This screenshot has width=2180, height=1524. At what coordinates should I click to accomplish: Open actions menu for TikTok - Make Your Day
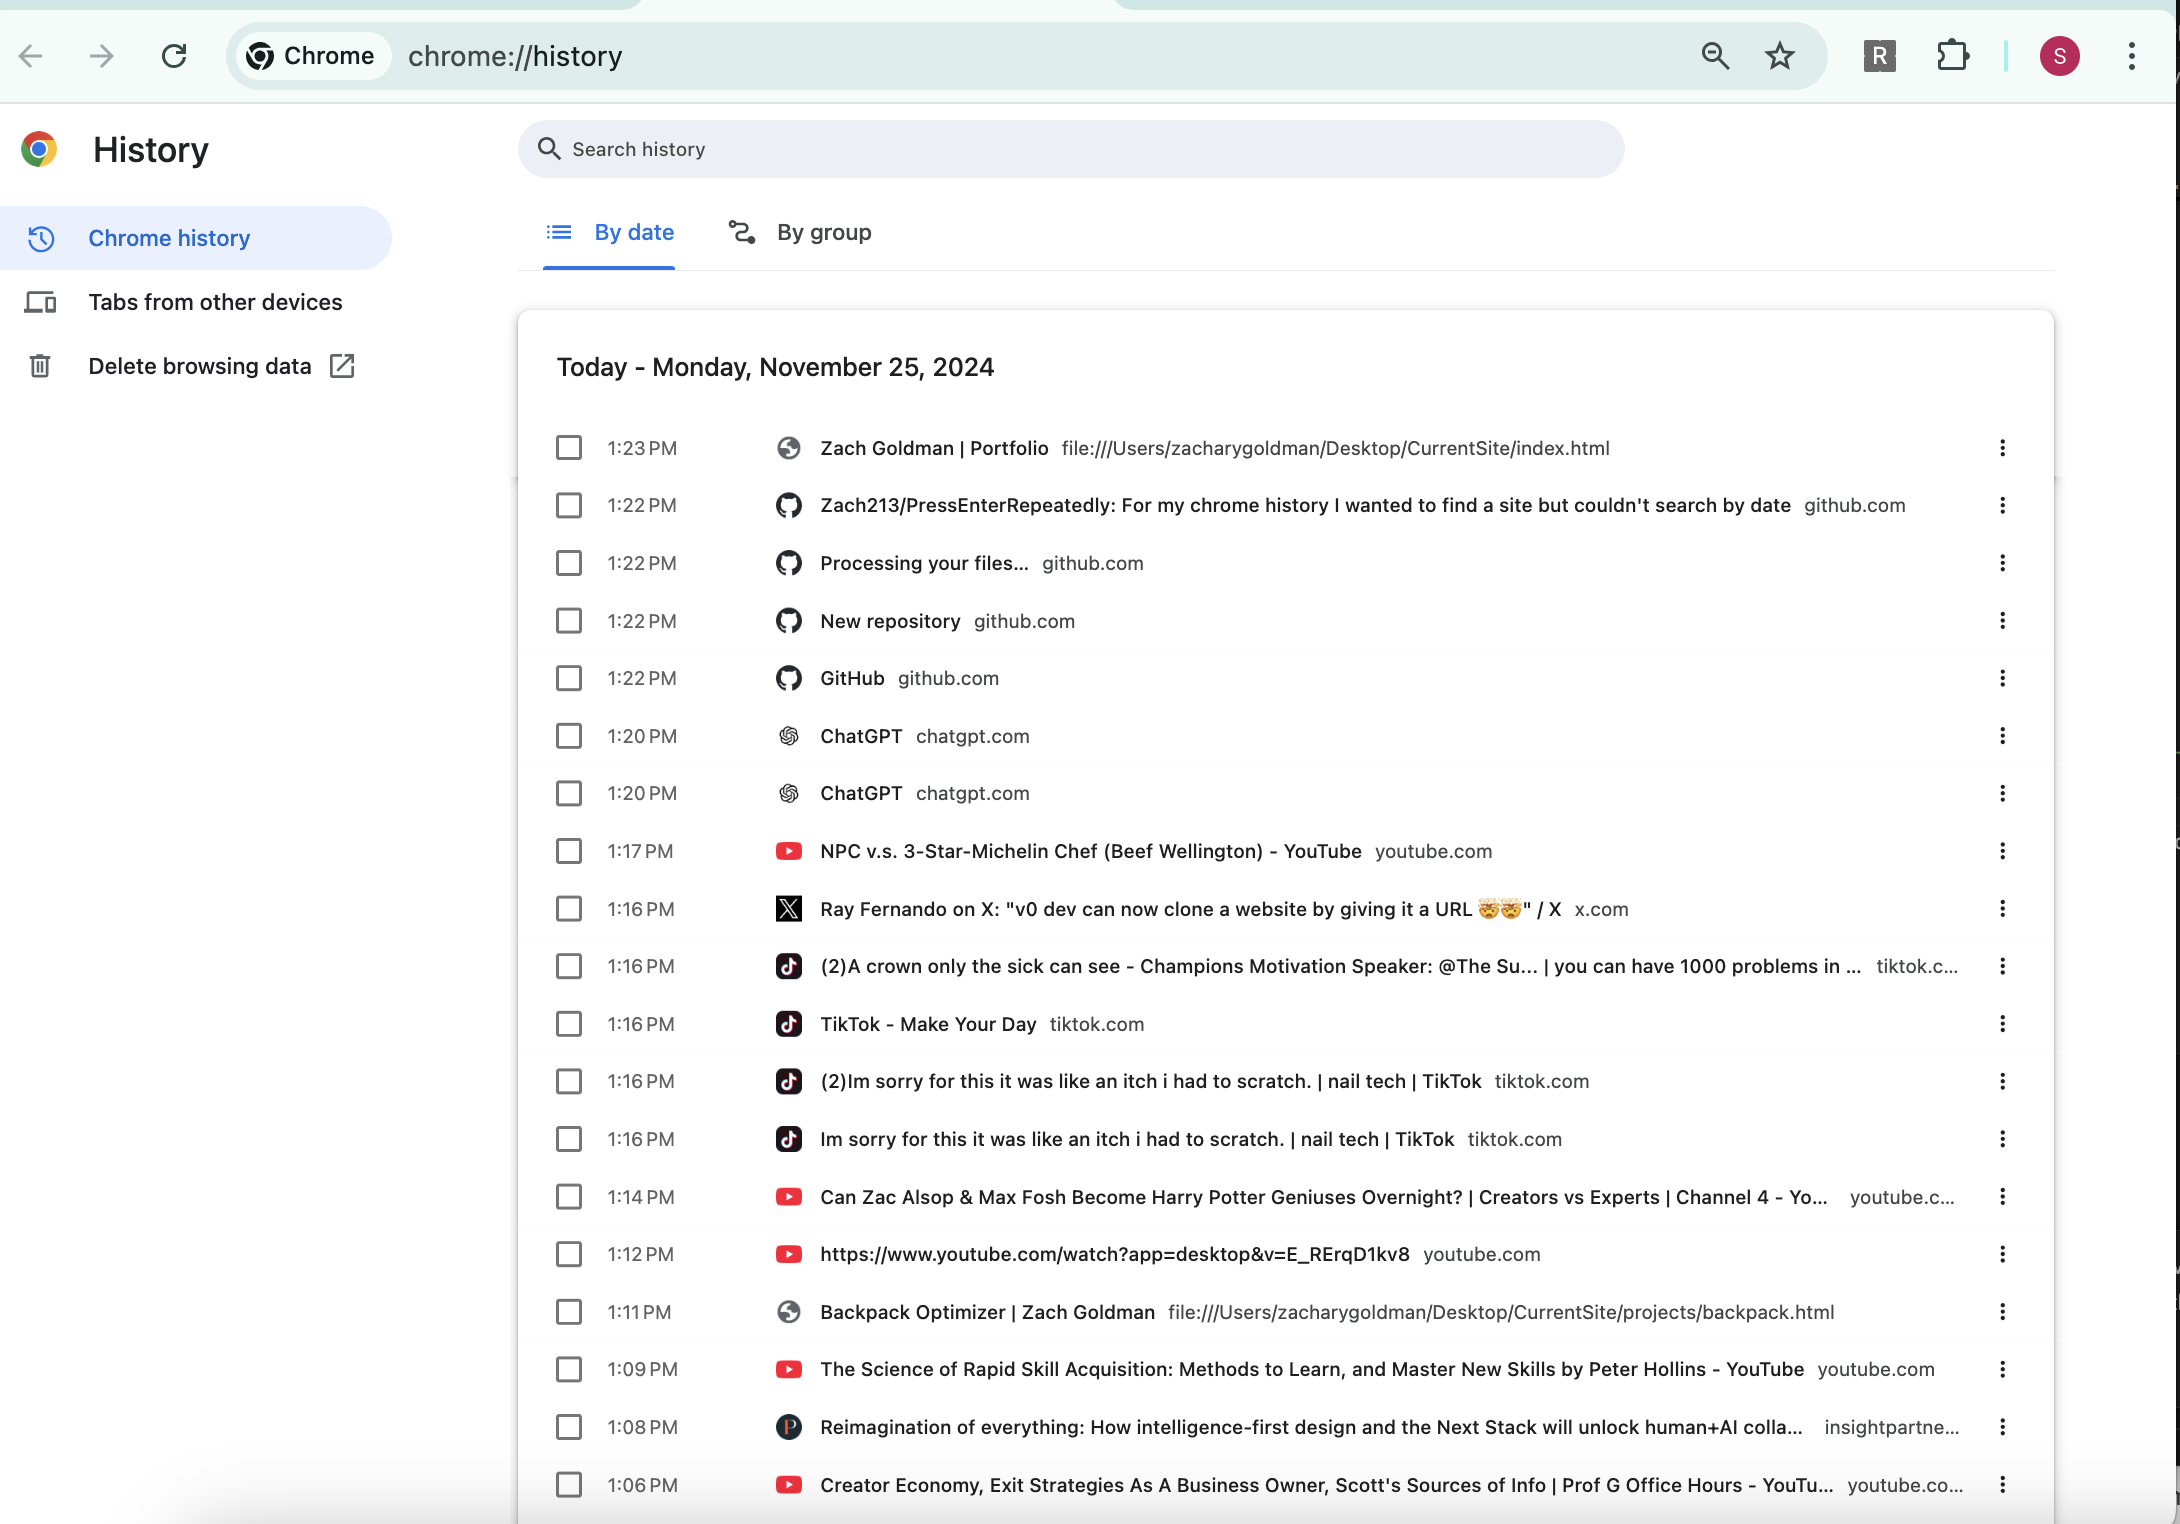[2002, 1024]
